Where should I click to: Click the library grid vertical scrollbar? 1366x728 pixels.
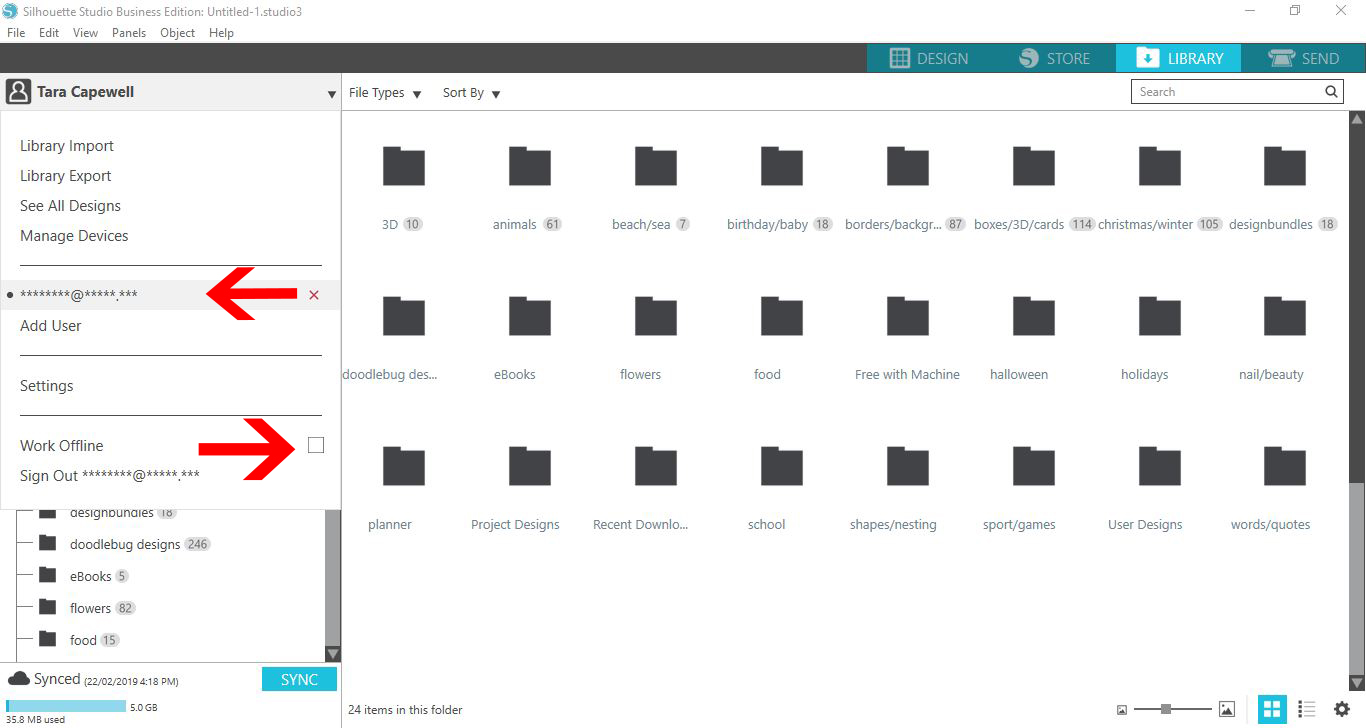coord(1357,578)
